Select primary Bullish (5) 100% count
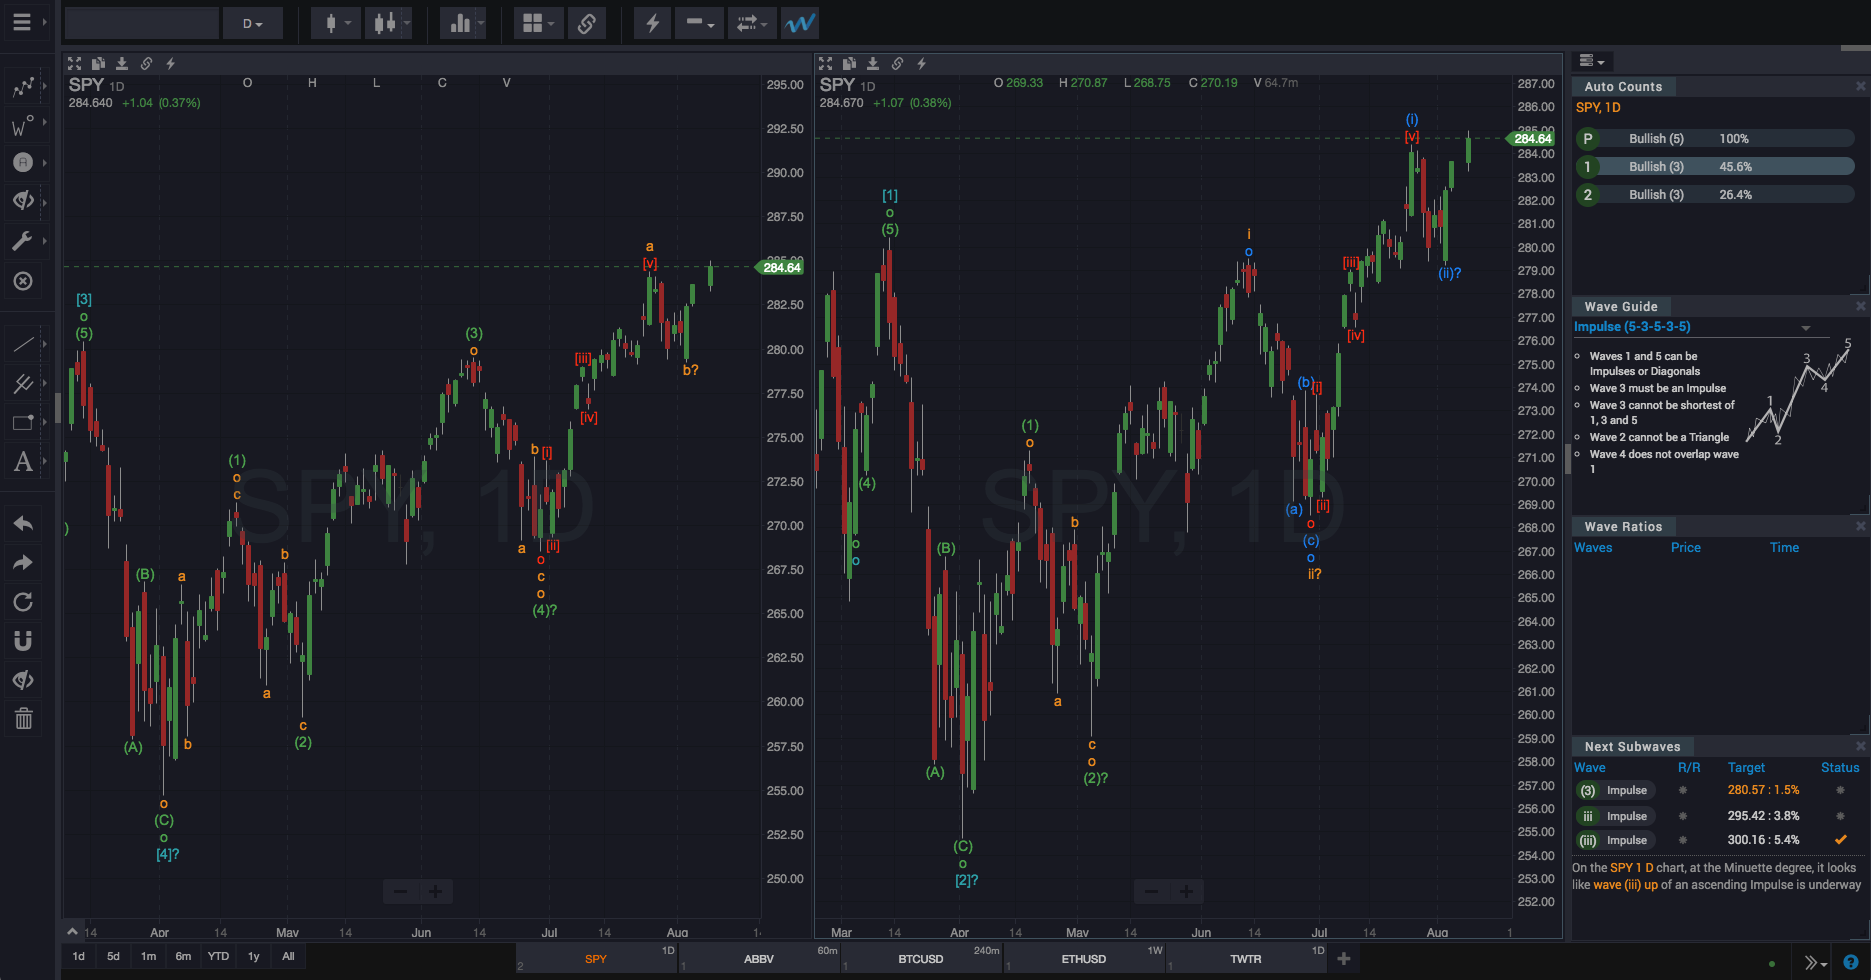 (1715, 139)
